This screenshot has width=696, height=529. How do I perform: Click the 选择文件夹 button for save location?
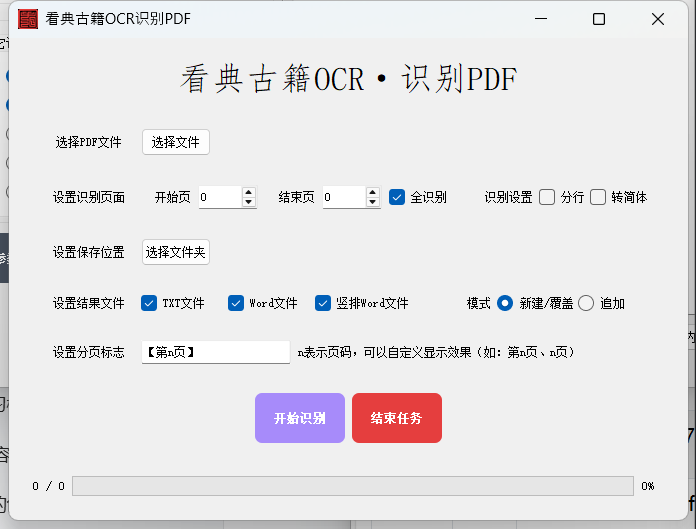176,252
